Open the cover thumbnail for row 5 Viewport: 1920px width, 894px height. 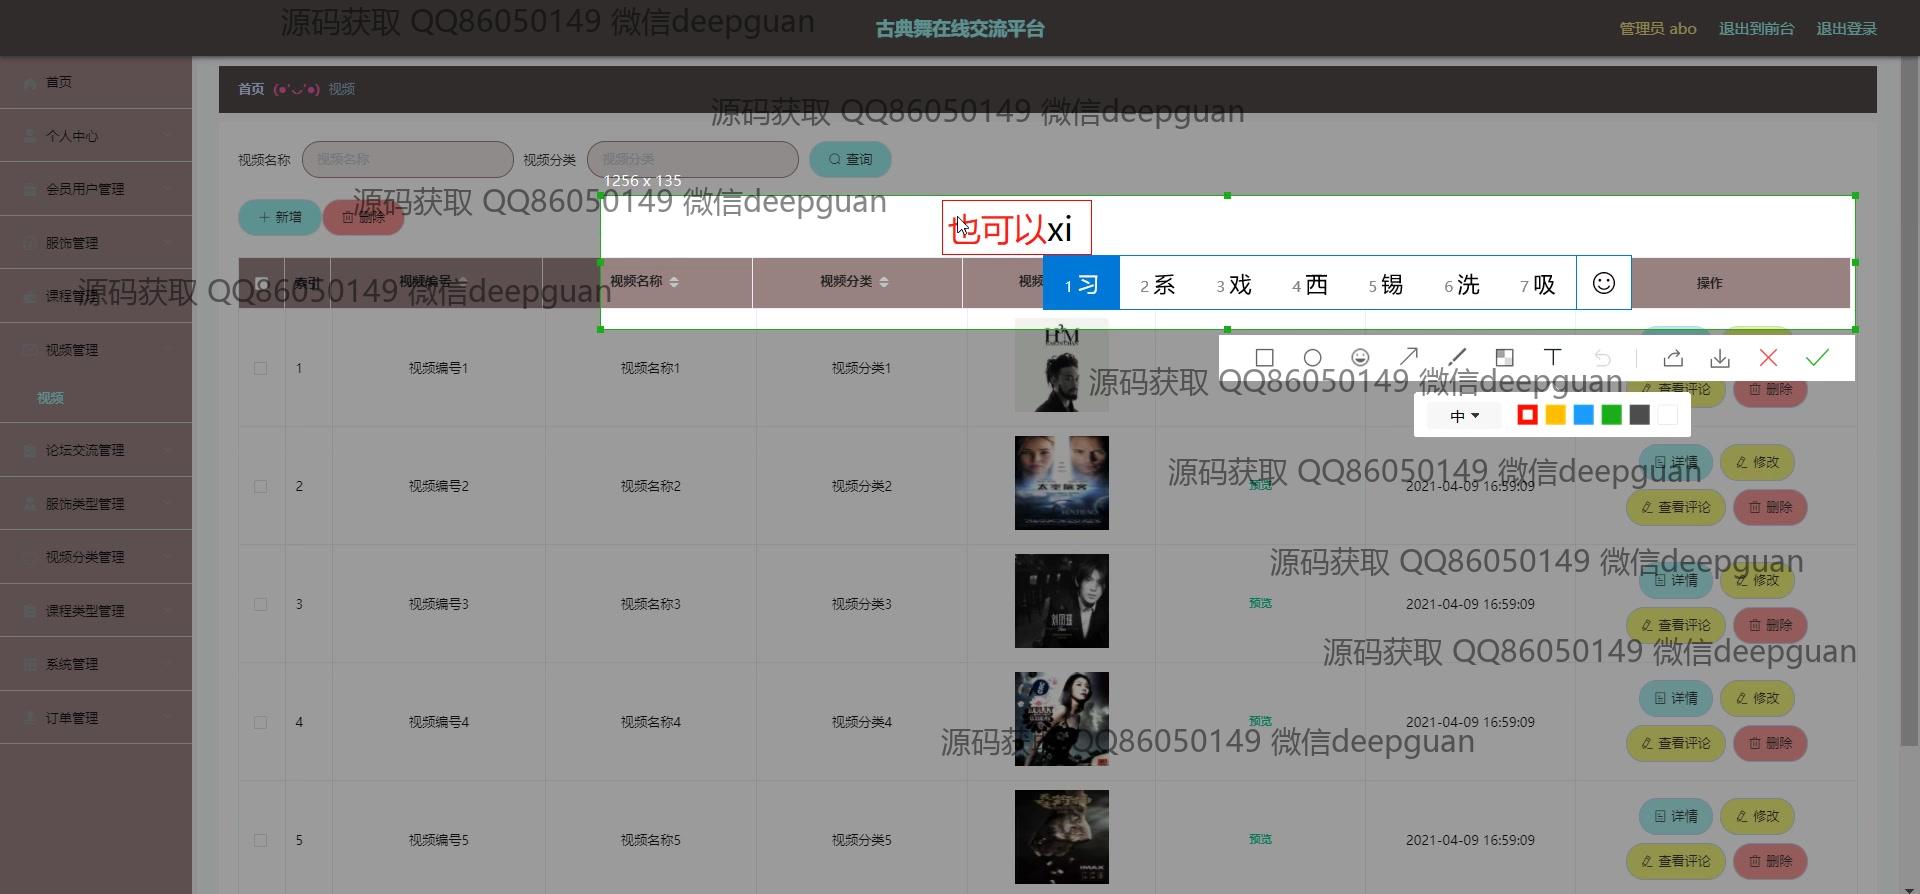point(1061,837)
